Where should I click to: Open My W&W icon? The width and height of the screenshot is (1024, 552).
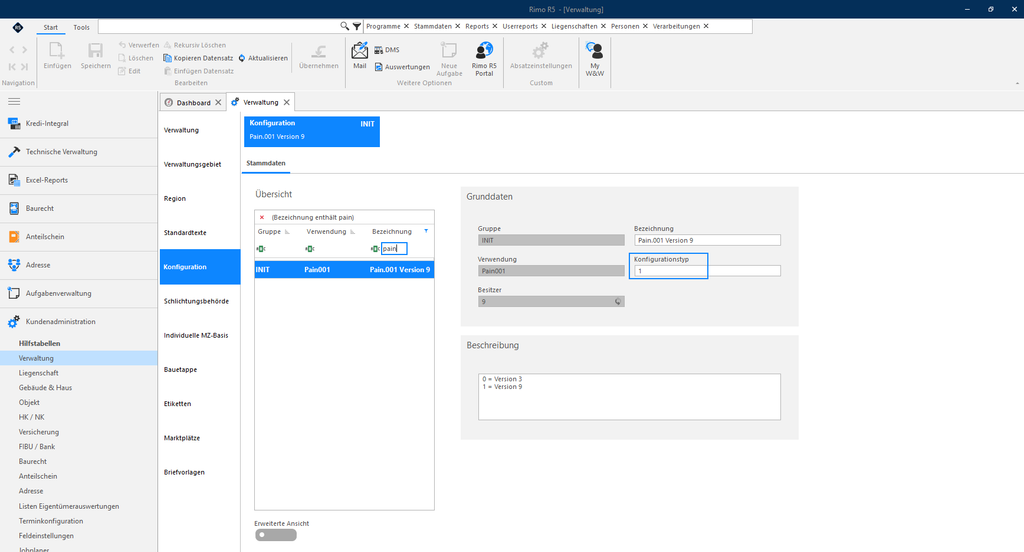coord(594,50)
